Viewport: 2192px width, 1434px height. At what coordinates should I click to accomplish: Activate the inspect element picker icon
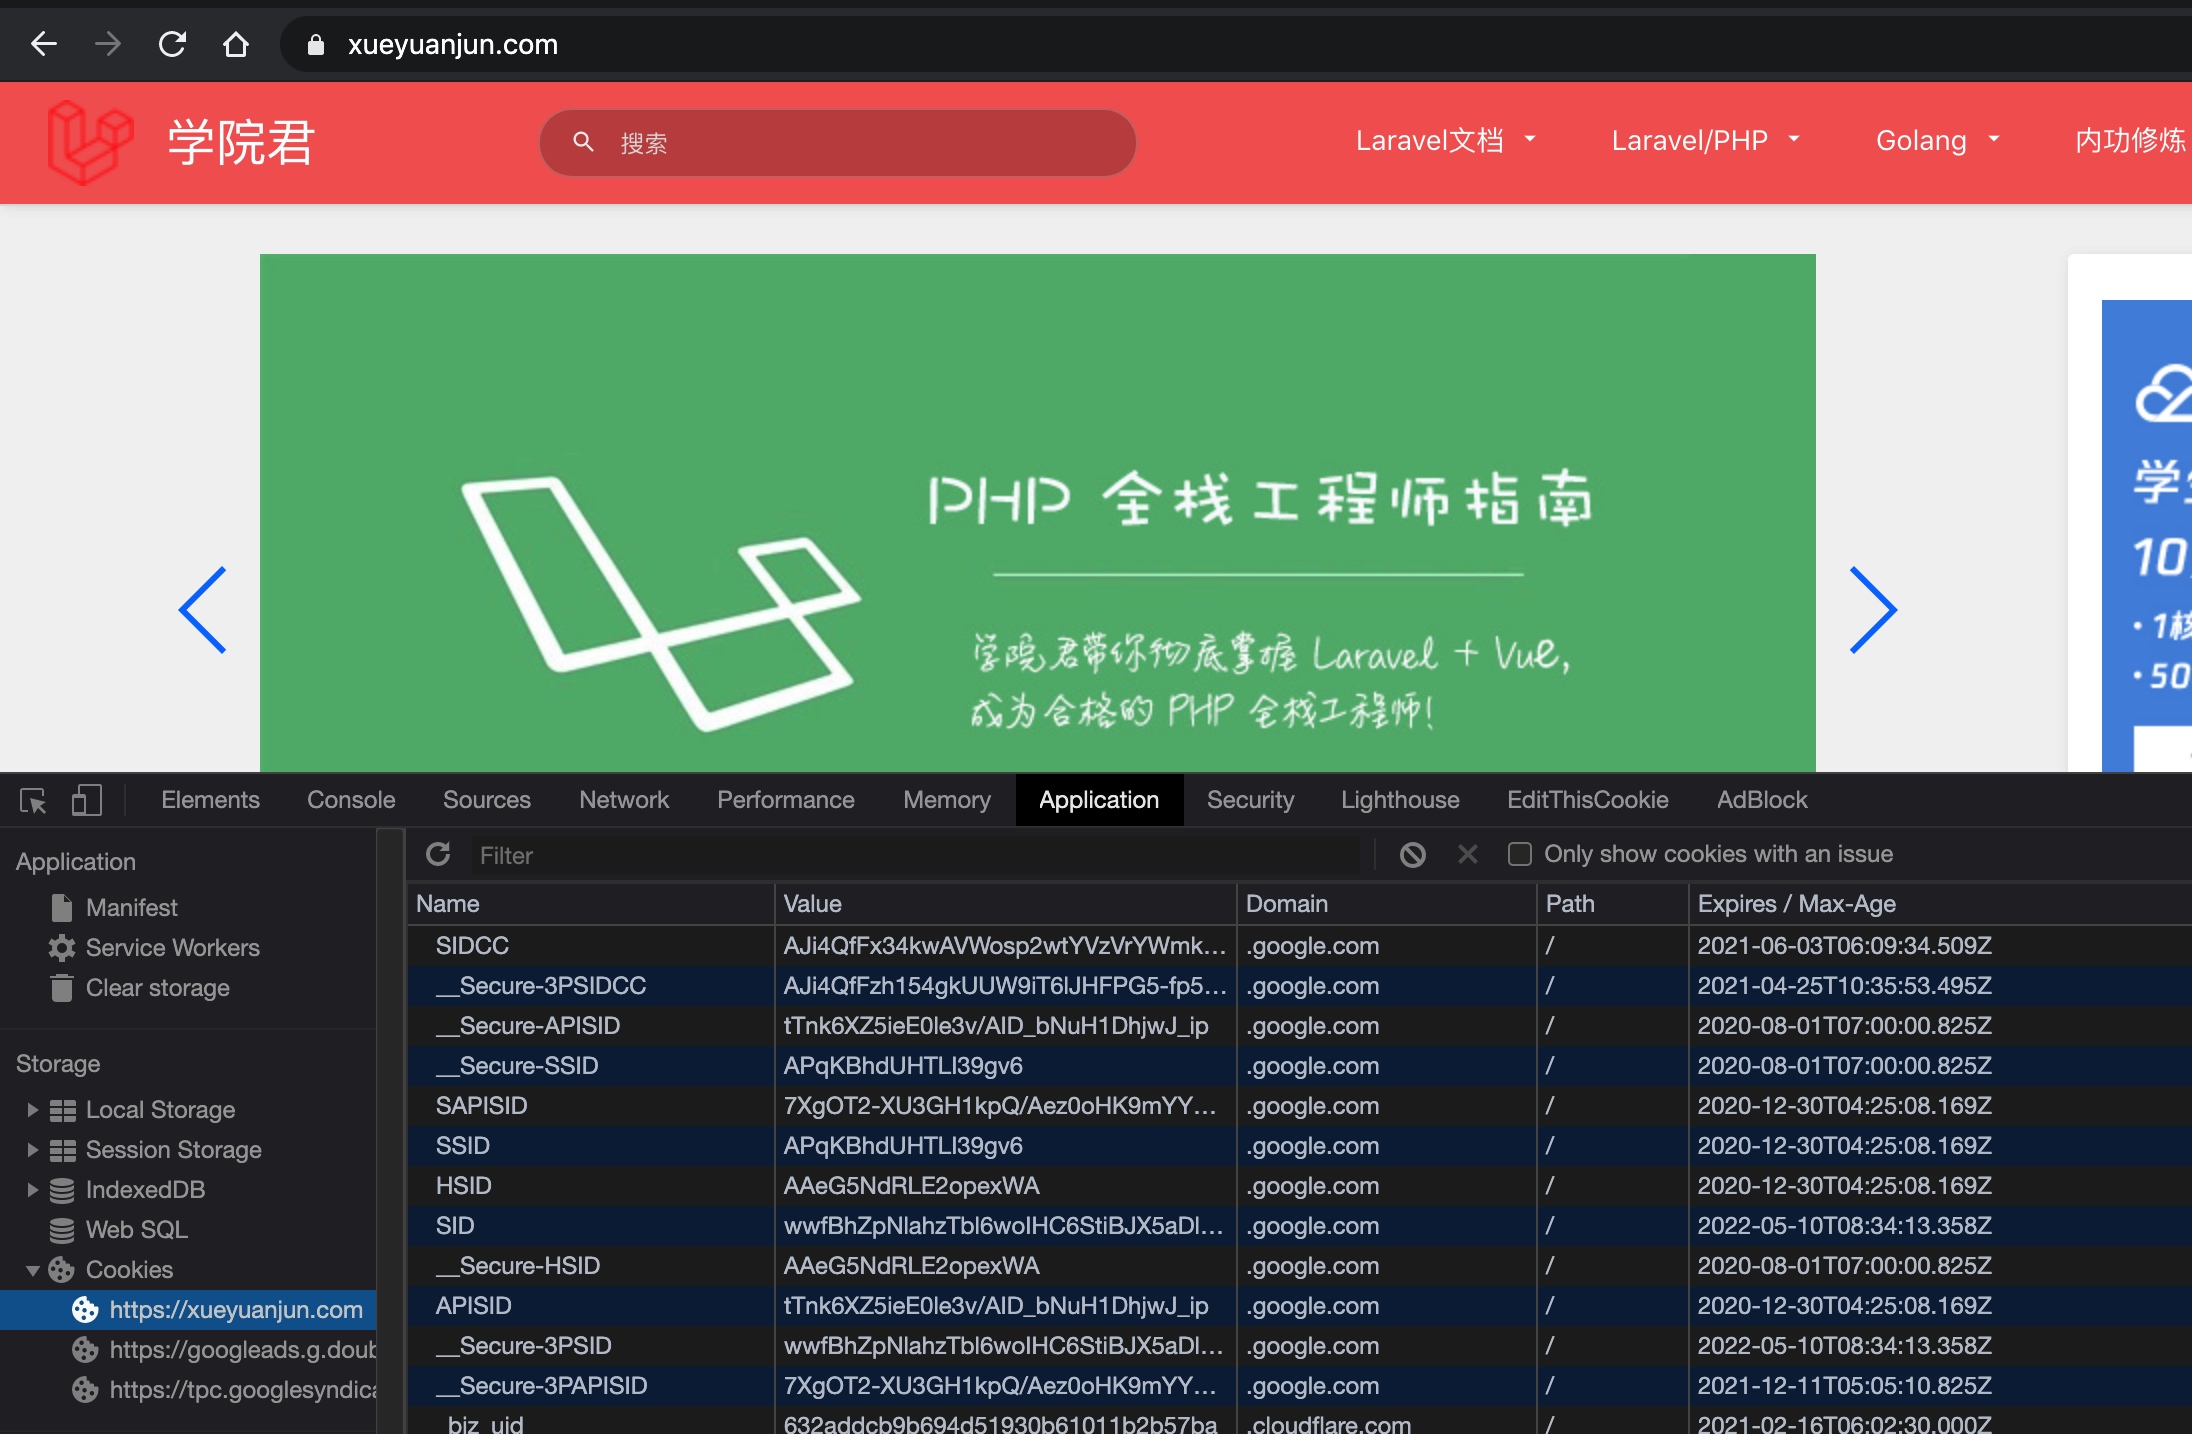(33, 800)
